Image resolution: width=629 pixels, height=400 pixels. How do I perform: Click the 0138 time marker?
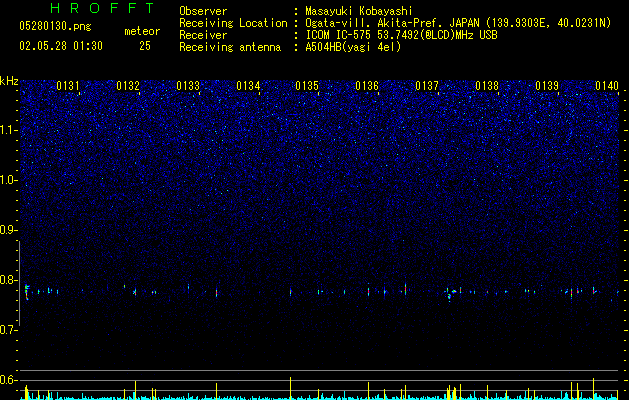click(x=487, y=86)
